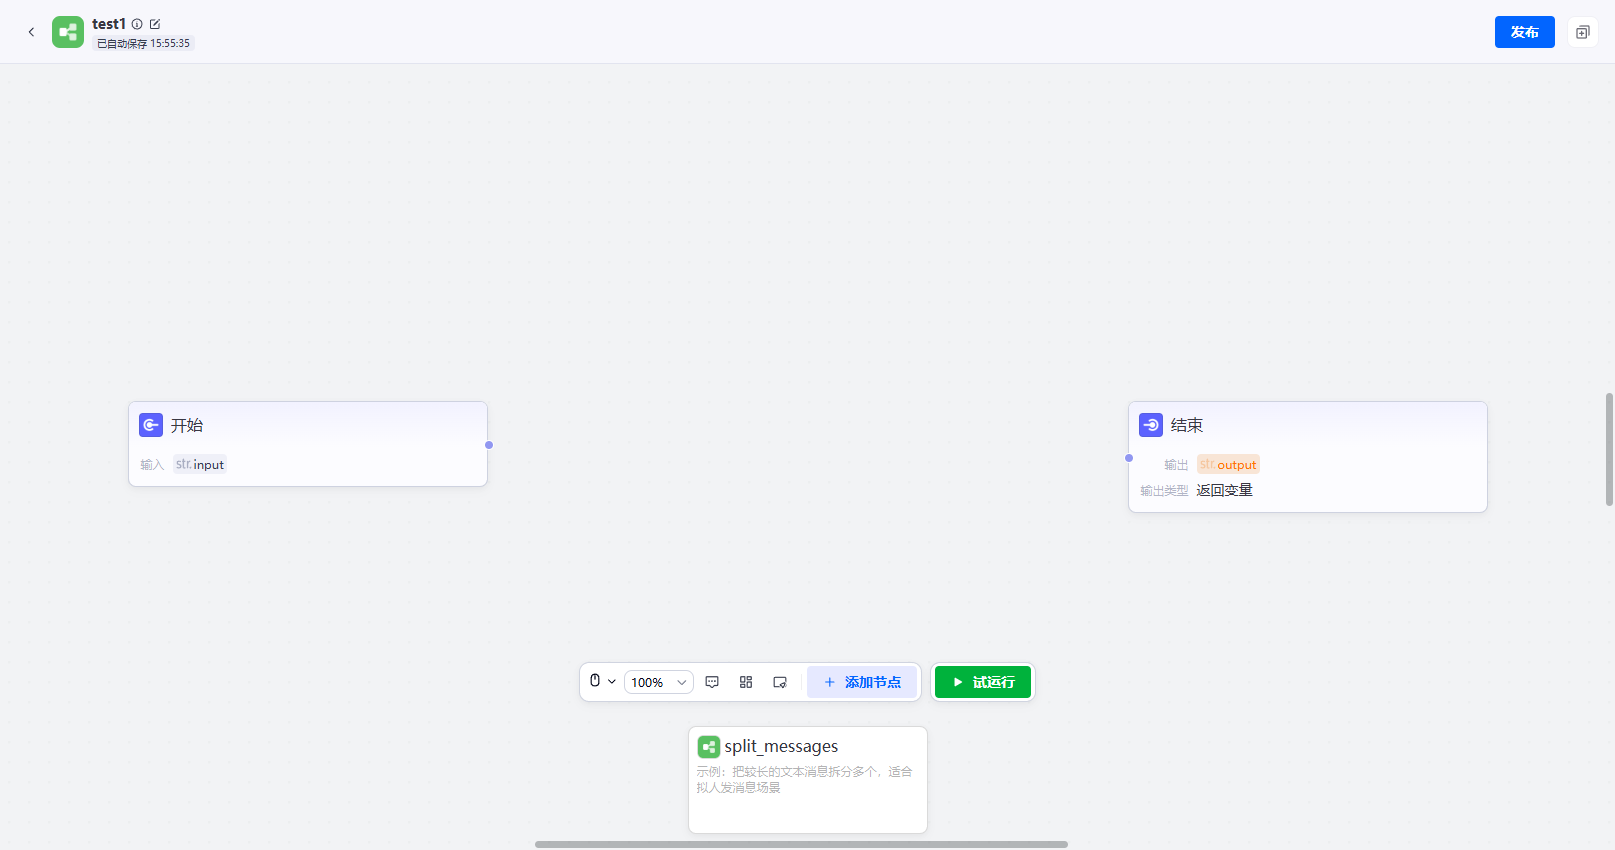This screenshot has height=850, width=1615.
Task: Click the start node output port
Action: point(489,445)
